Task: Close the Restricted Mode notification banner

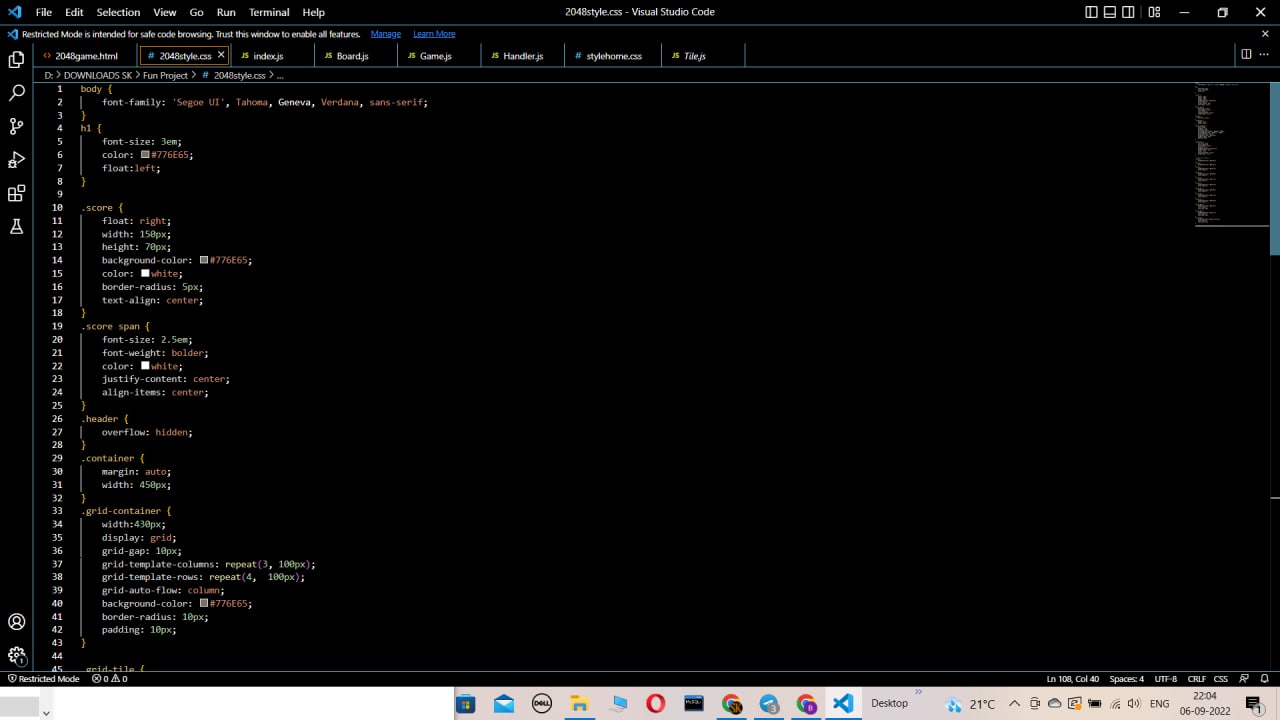Action: pos(1265,33)
